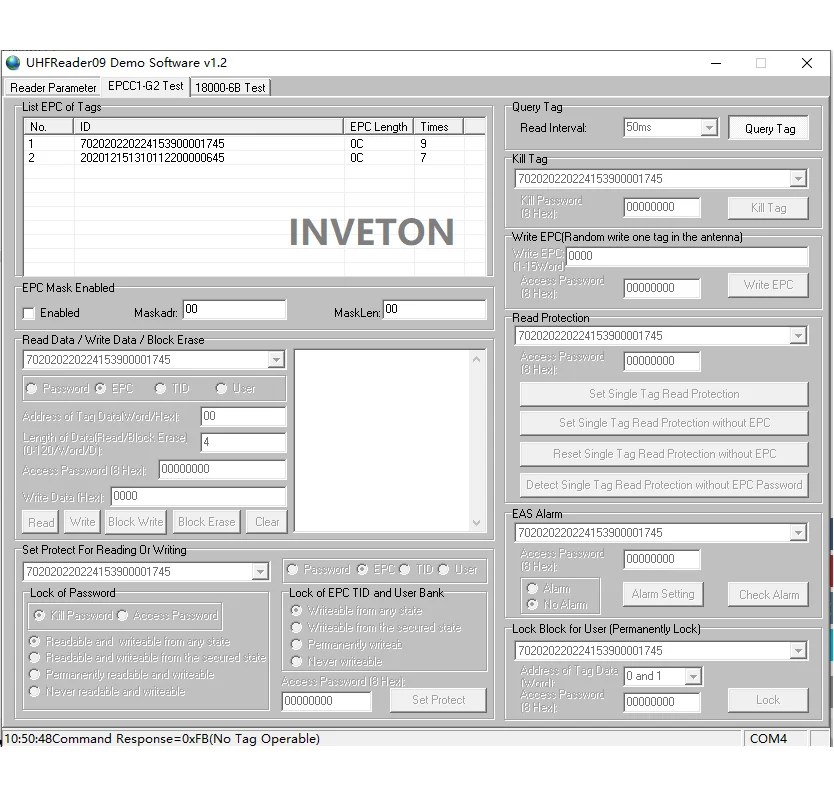This screenshot has height=800, width=834.
Task: Switch to the EPCC1-G2 Test tab
Action: pyautogui.click(x=145, y=86)
